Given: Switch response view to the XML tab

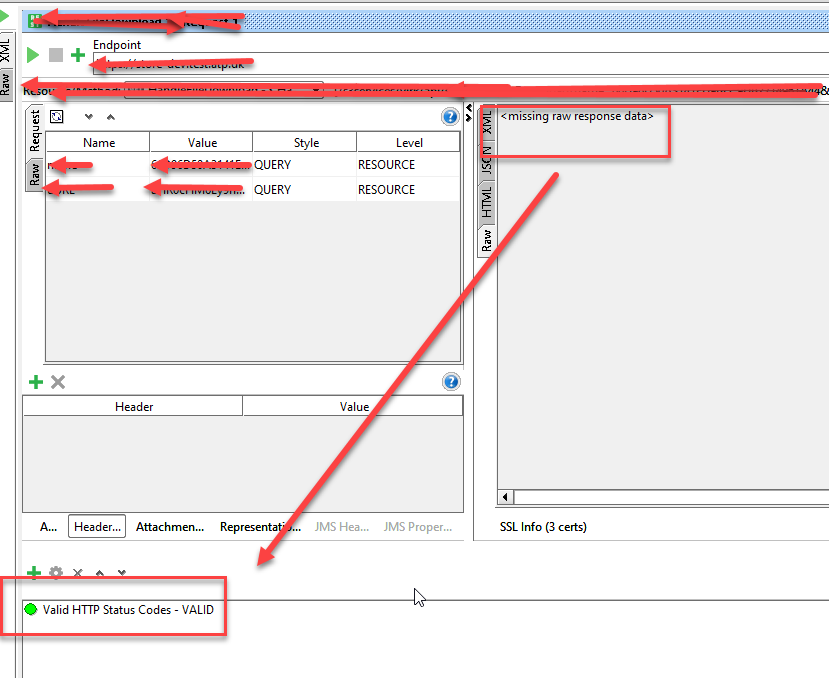Looking at the screenshot, I should 487,122.
